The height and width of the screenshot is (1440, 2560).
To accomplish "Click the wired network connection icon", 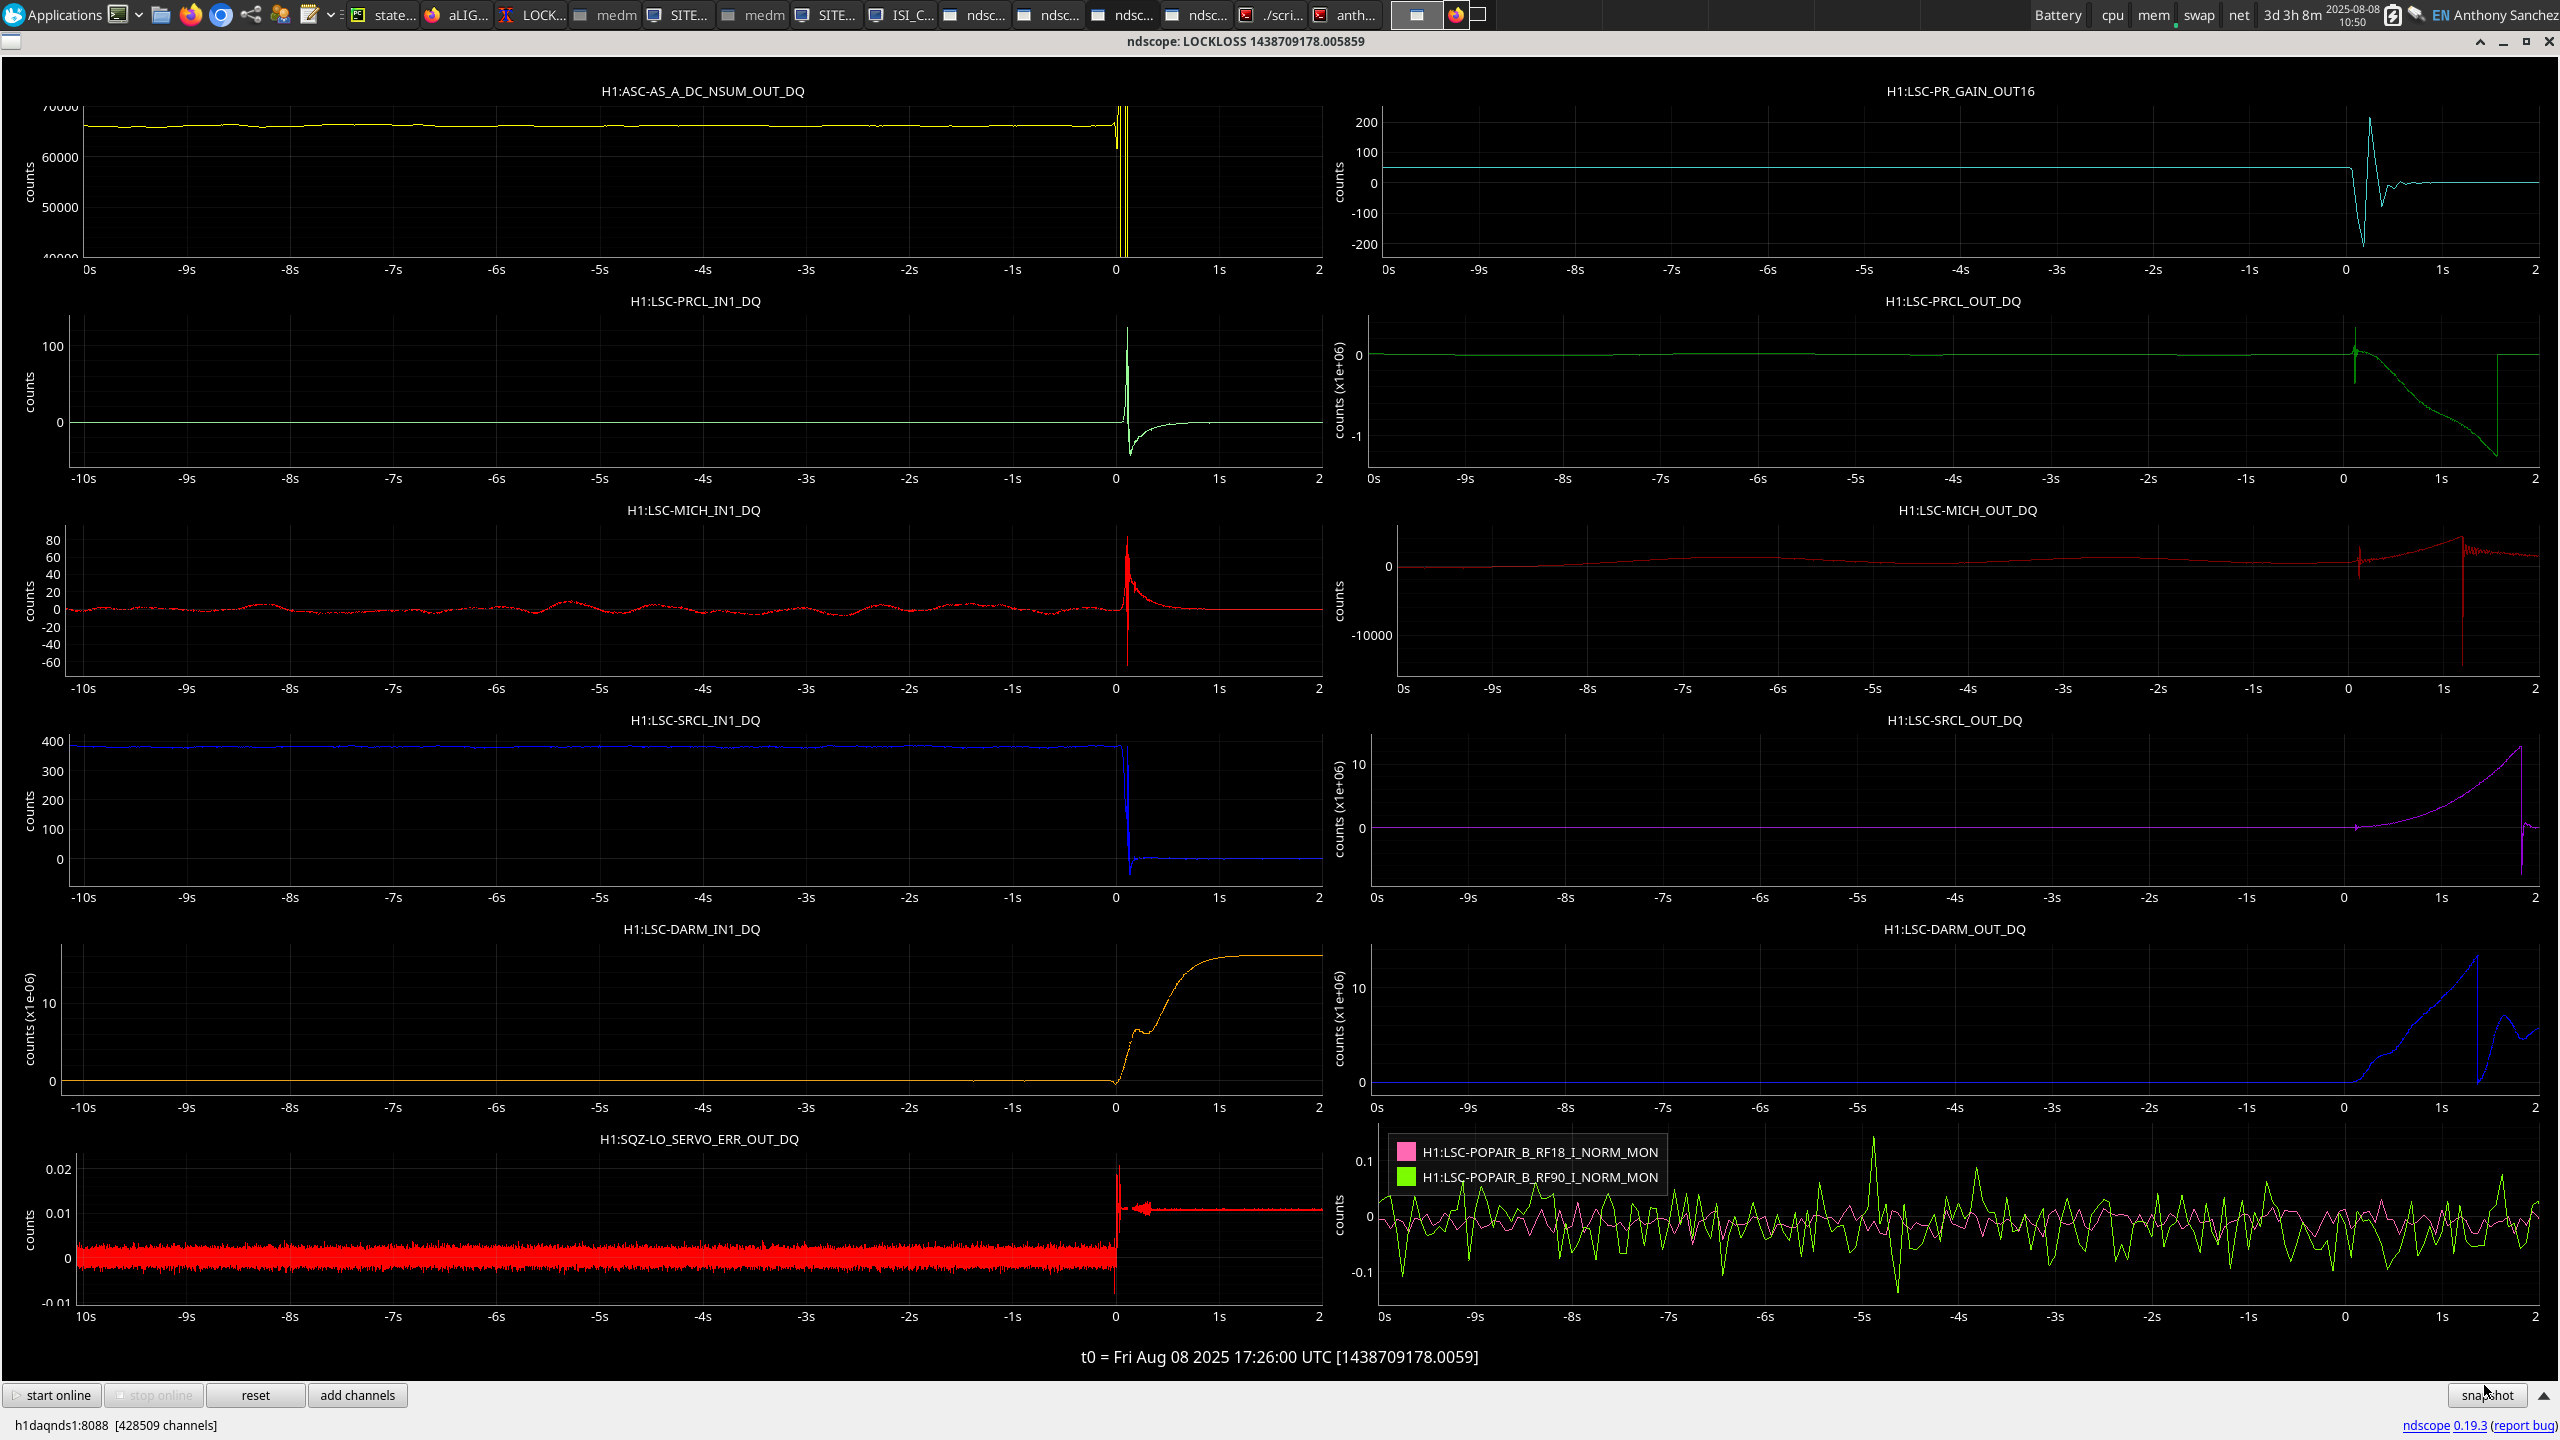I will (2417, 15).
